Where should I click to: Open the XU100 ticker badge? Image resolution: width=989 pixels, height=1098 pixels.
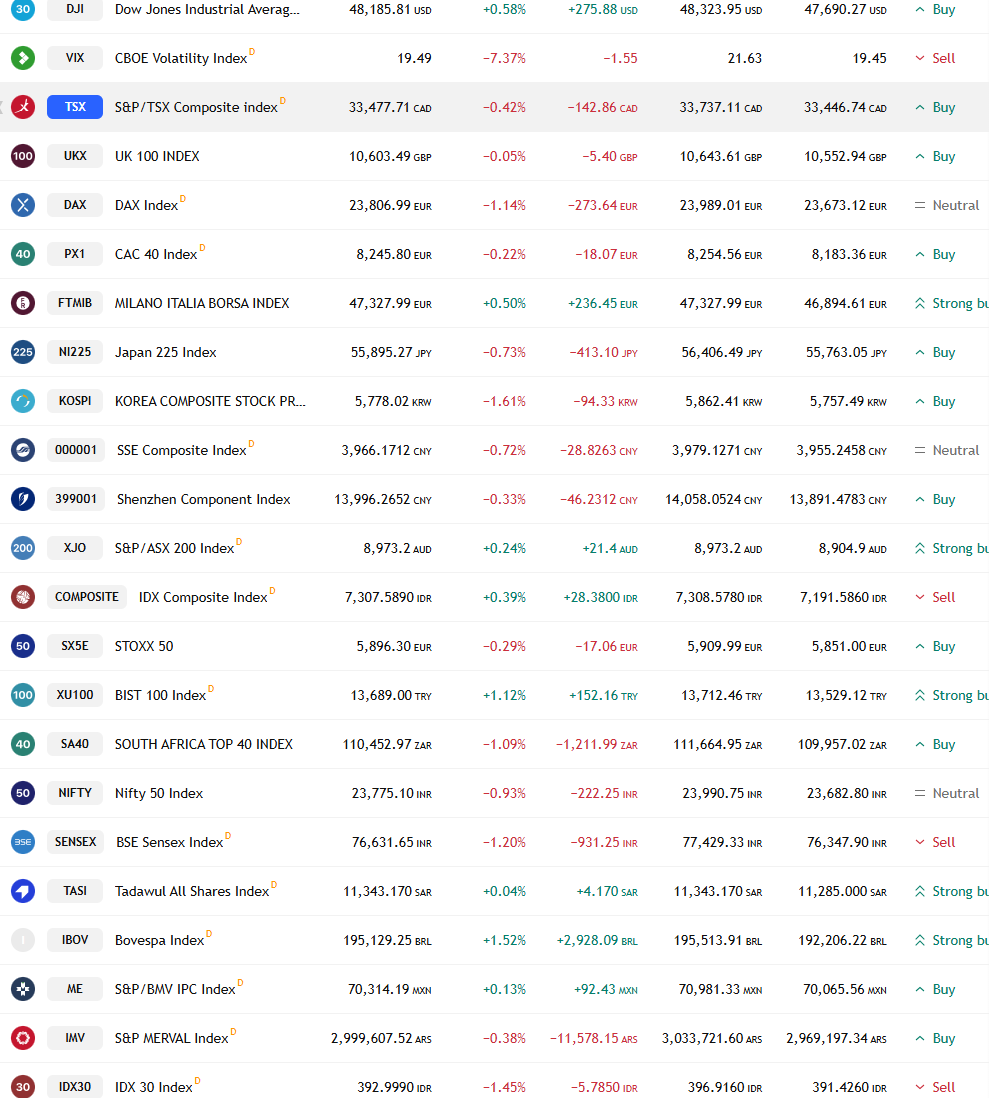pyautogui.click(x=75, y=695)
